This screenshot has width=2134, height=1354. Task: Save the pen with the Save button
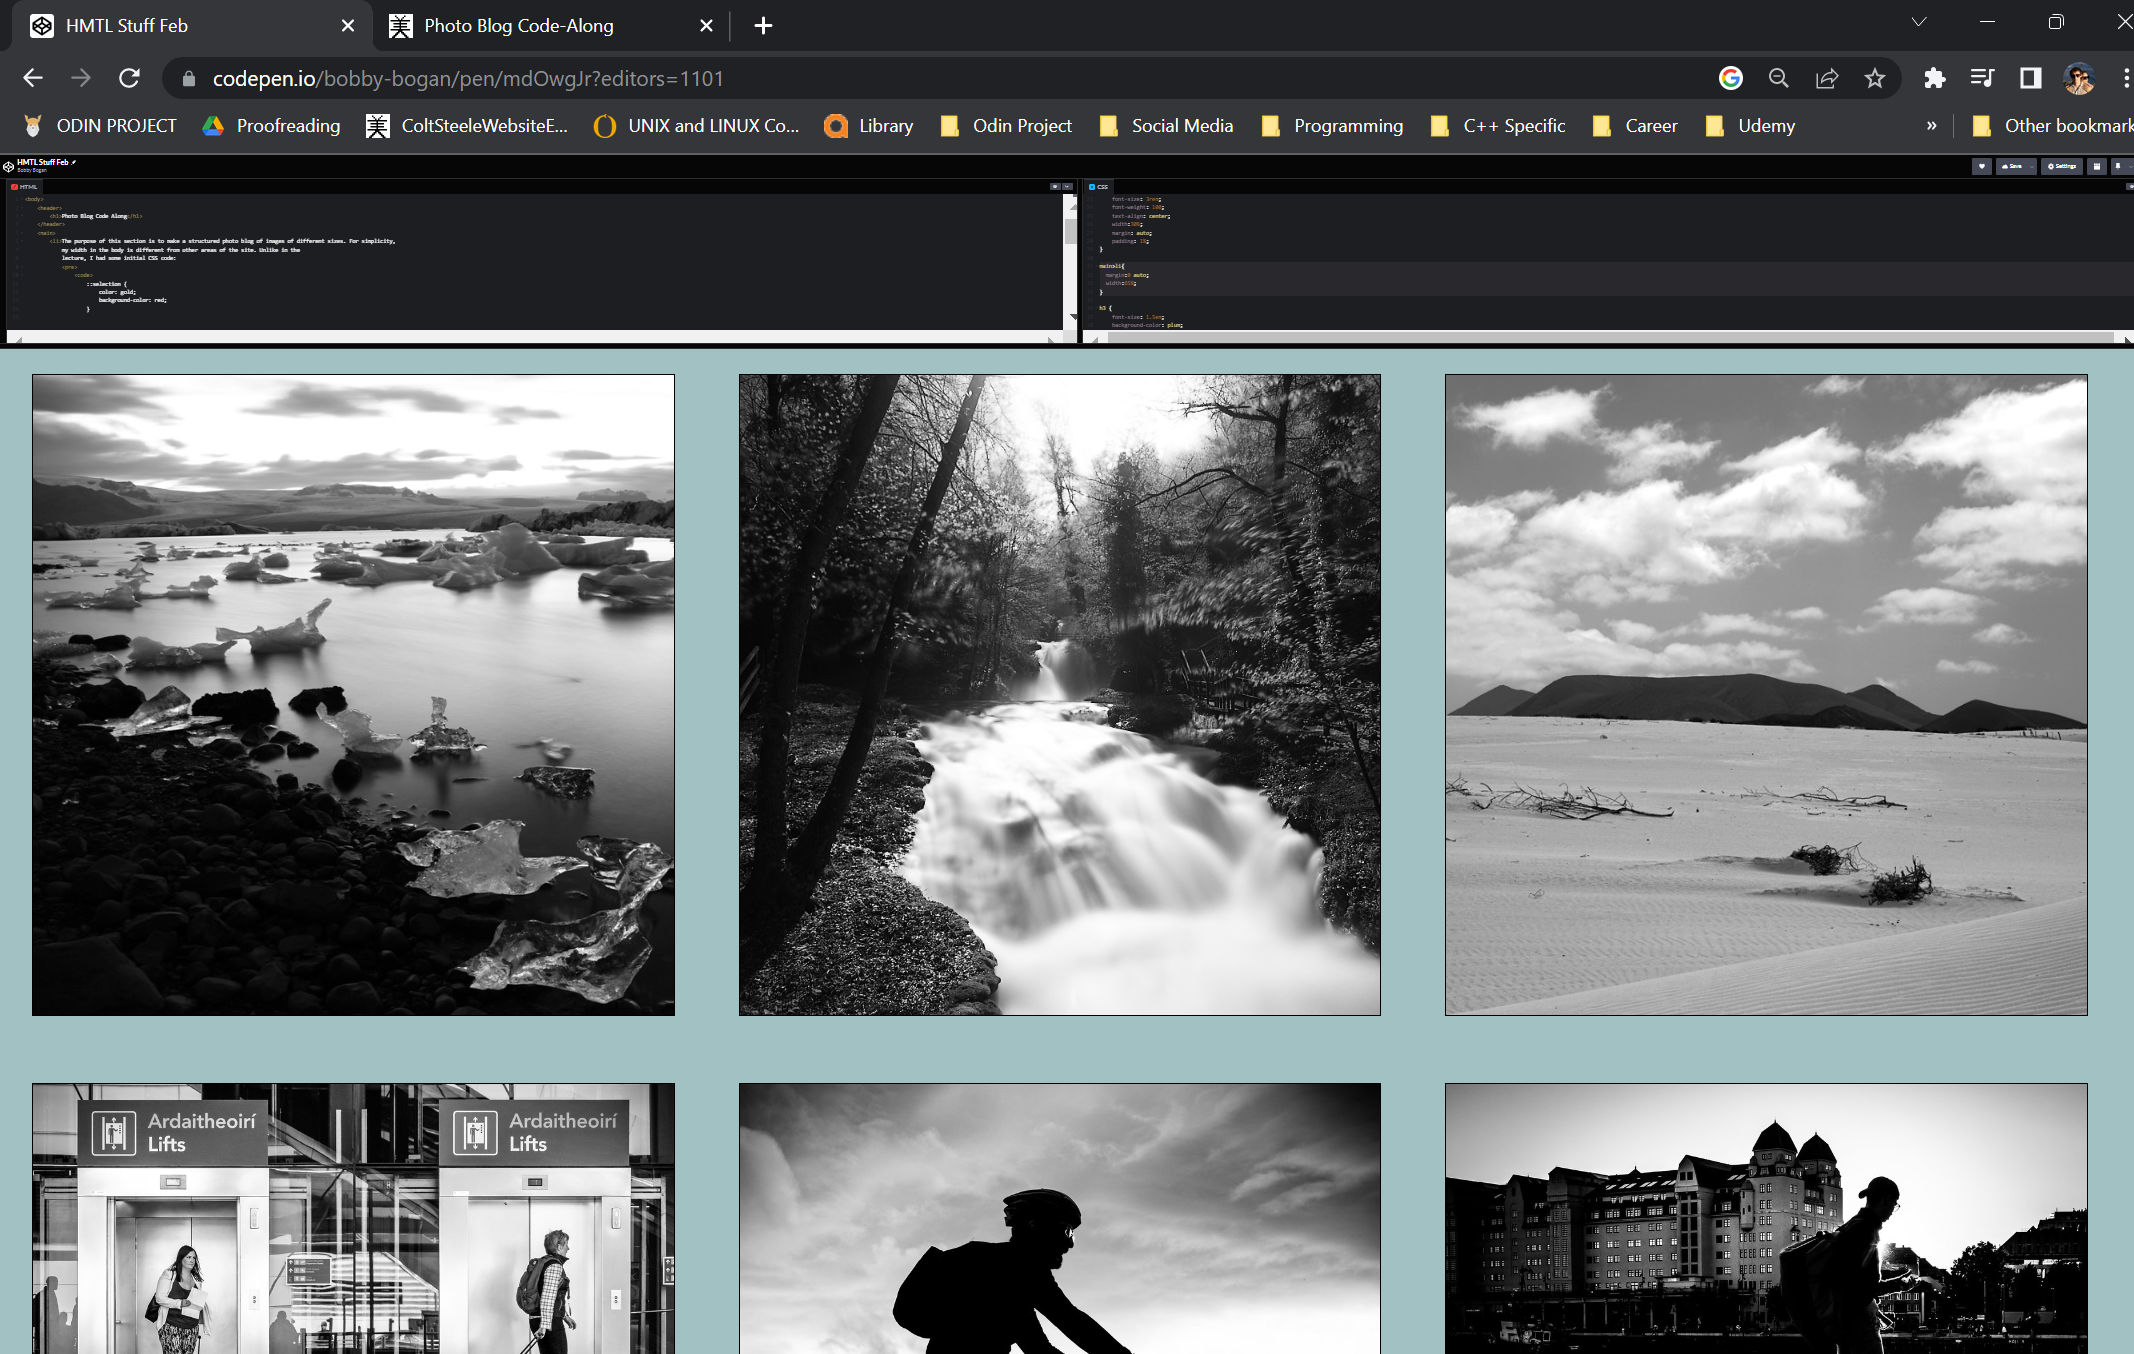tap(2011, 166)
